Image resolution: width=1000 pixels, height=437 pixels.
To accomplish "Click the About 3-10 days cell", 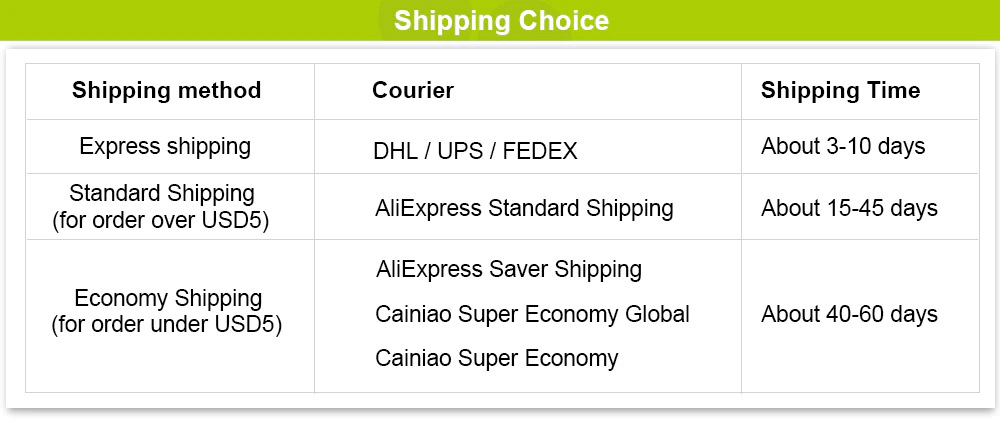I will (843, 147).
